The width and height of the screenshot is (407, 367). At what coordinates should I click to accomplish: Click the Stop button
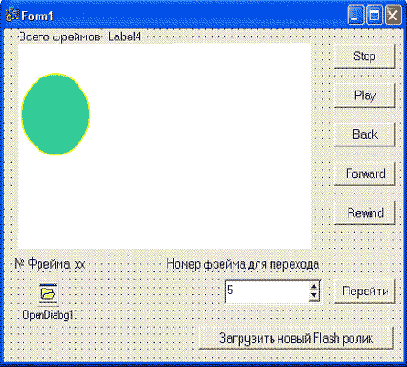coord(364,56)
